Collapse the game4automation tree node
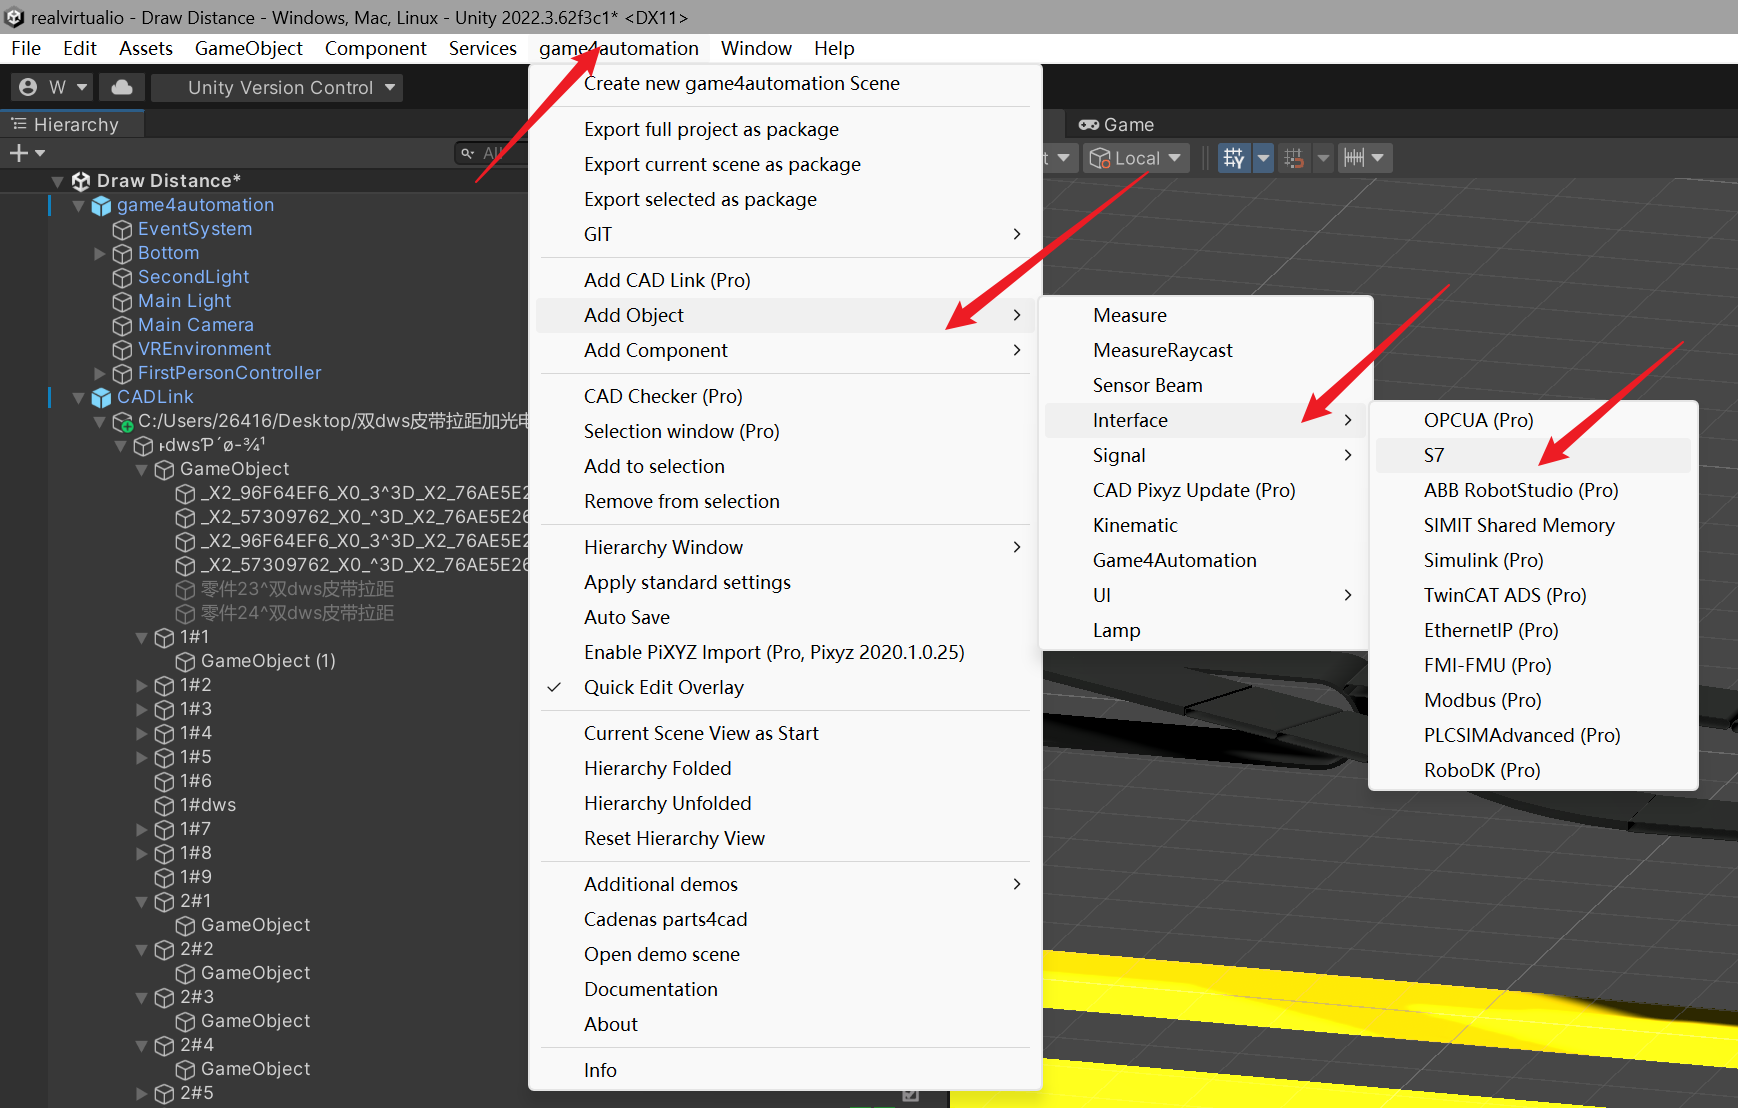The width and height of the screenshot is (1738, 1108). (x=79, y=205)
